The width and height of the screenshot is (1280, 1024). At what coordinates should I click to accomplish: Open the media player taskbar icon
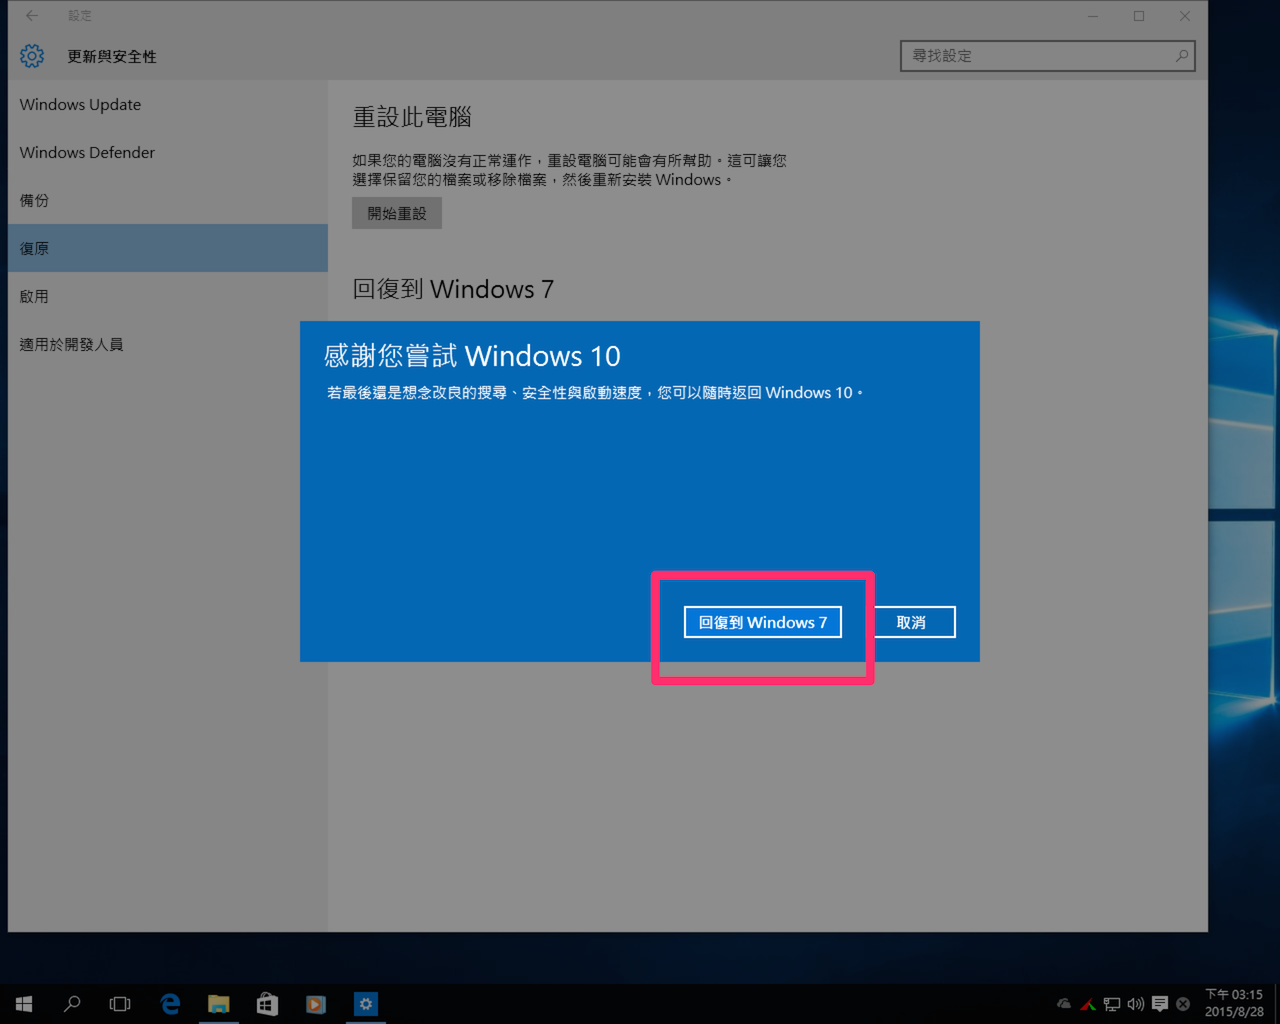coord(315,1004)
